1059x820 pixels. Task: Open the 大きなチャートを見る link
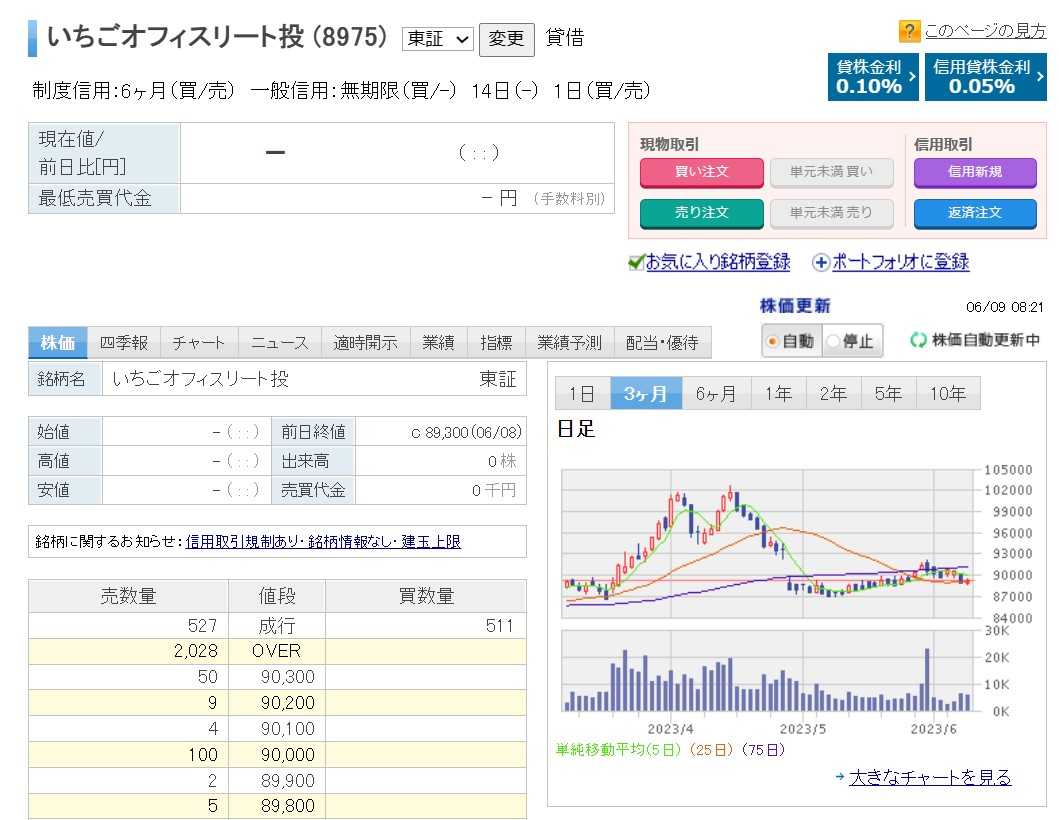pos(930,777)
